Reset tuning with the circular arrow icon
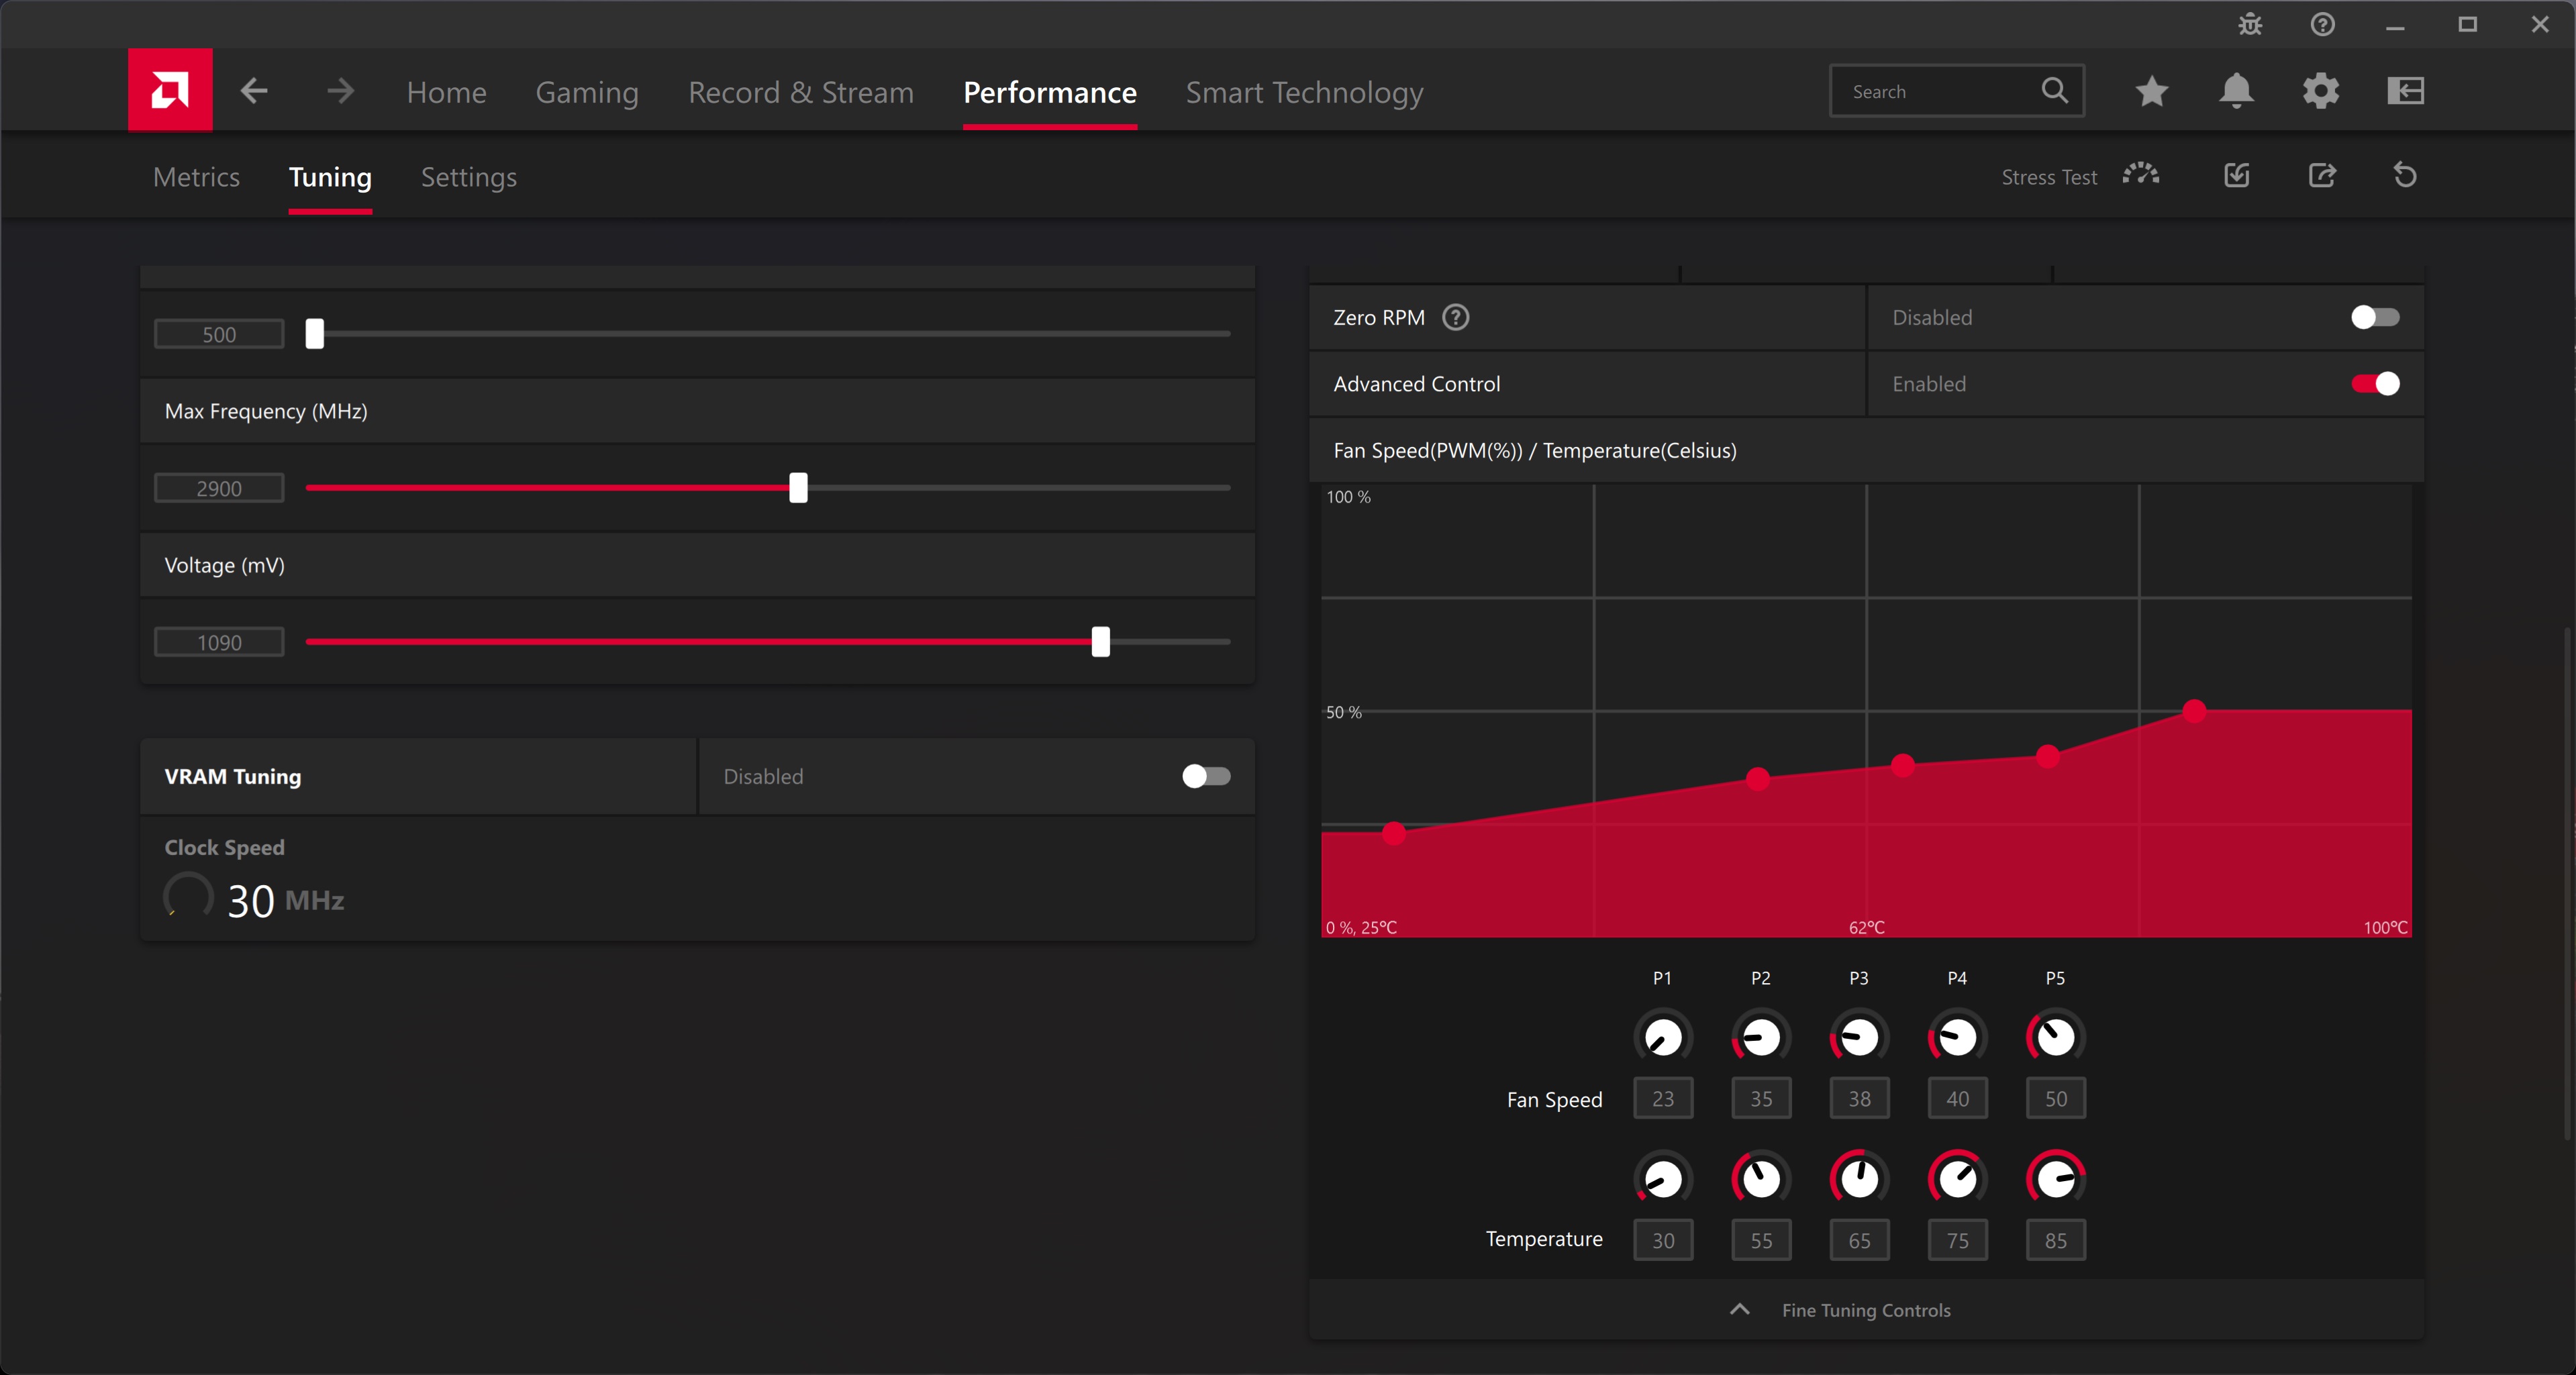Screen dimensions: 2576x1375 pyautogui.click(x=2405, y=176)
